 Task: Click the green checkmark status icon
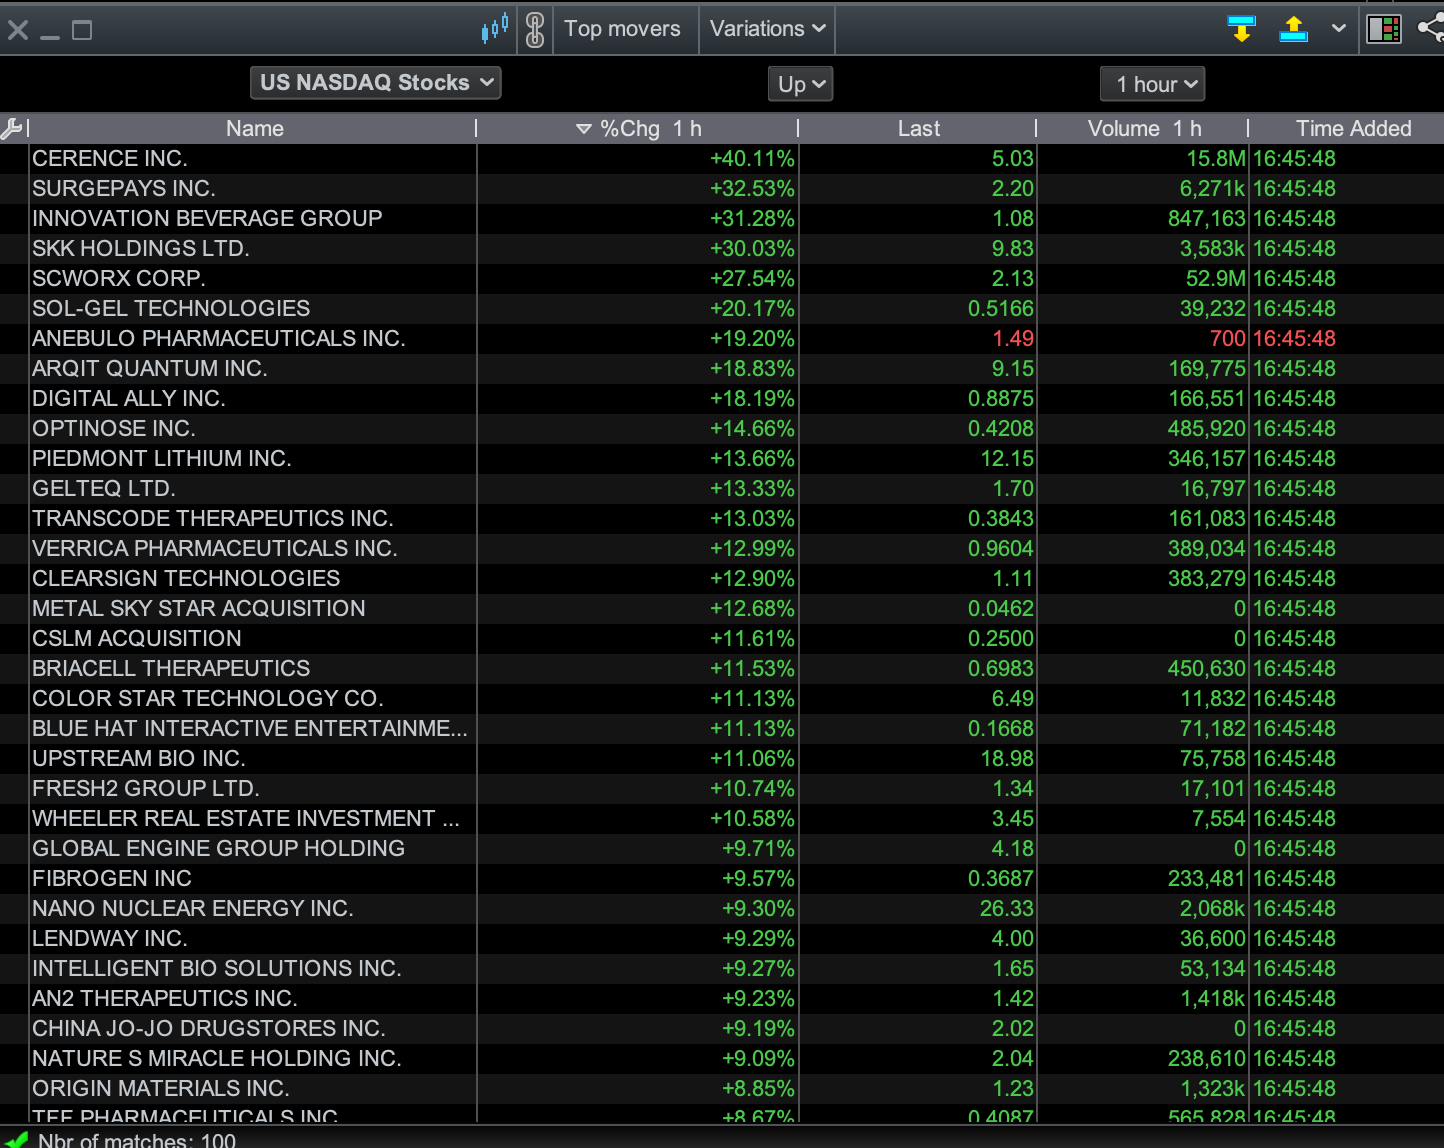[16, 1139]
